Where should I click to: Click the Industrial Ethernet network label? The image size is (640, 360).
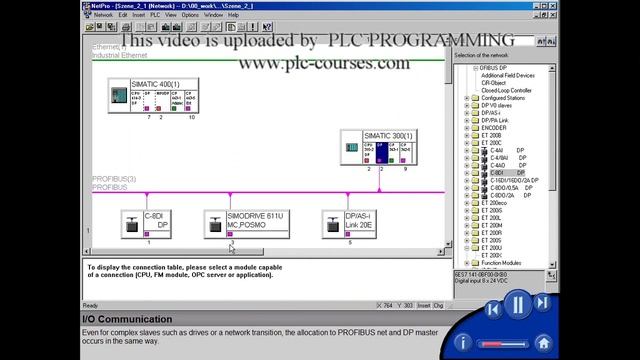pos(120,55)
